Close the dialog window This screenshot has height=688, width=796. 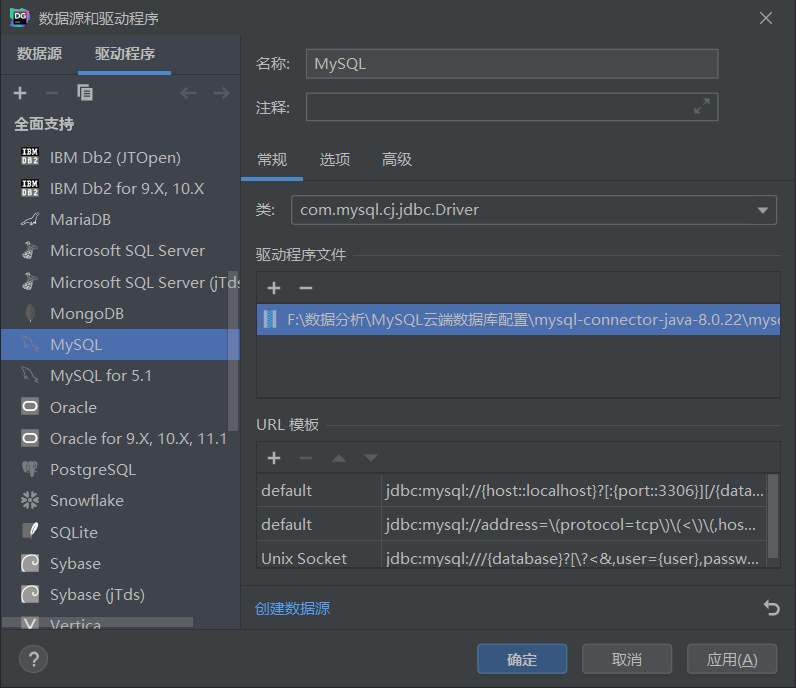pos(766,18)
